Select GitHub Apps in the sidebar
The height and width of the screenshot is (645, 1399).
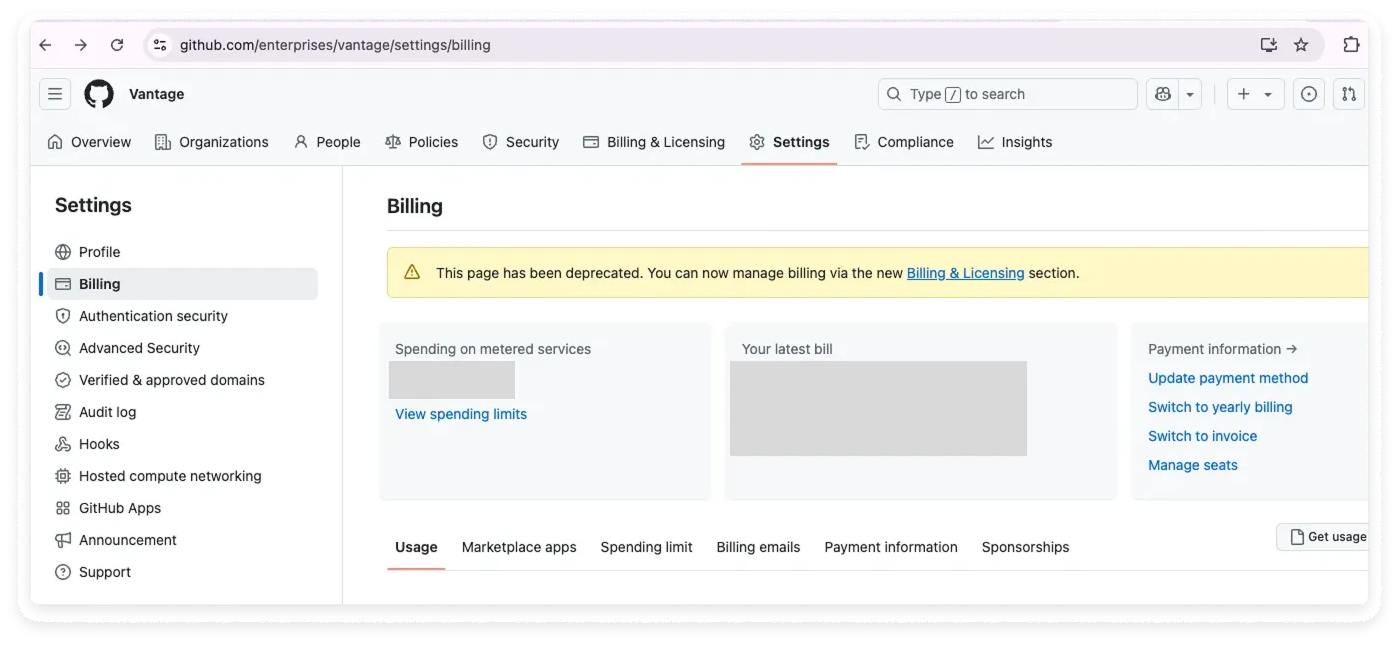121,508
